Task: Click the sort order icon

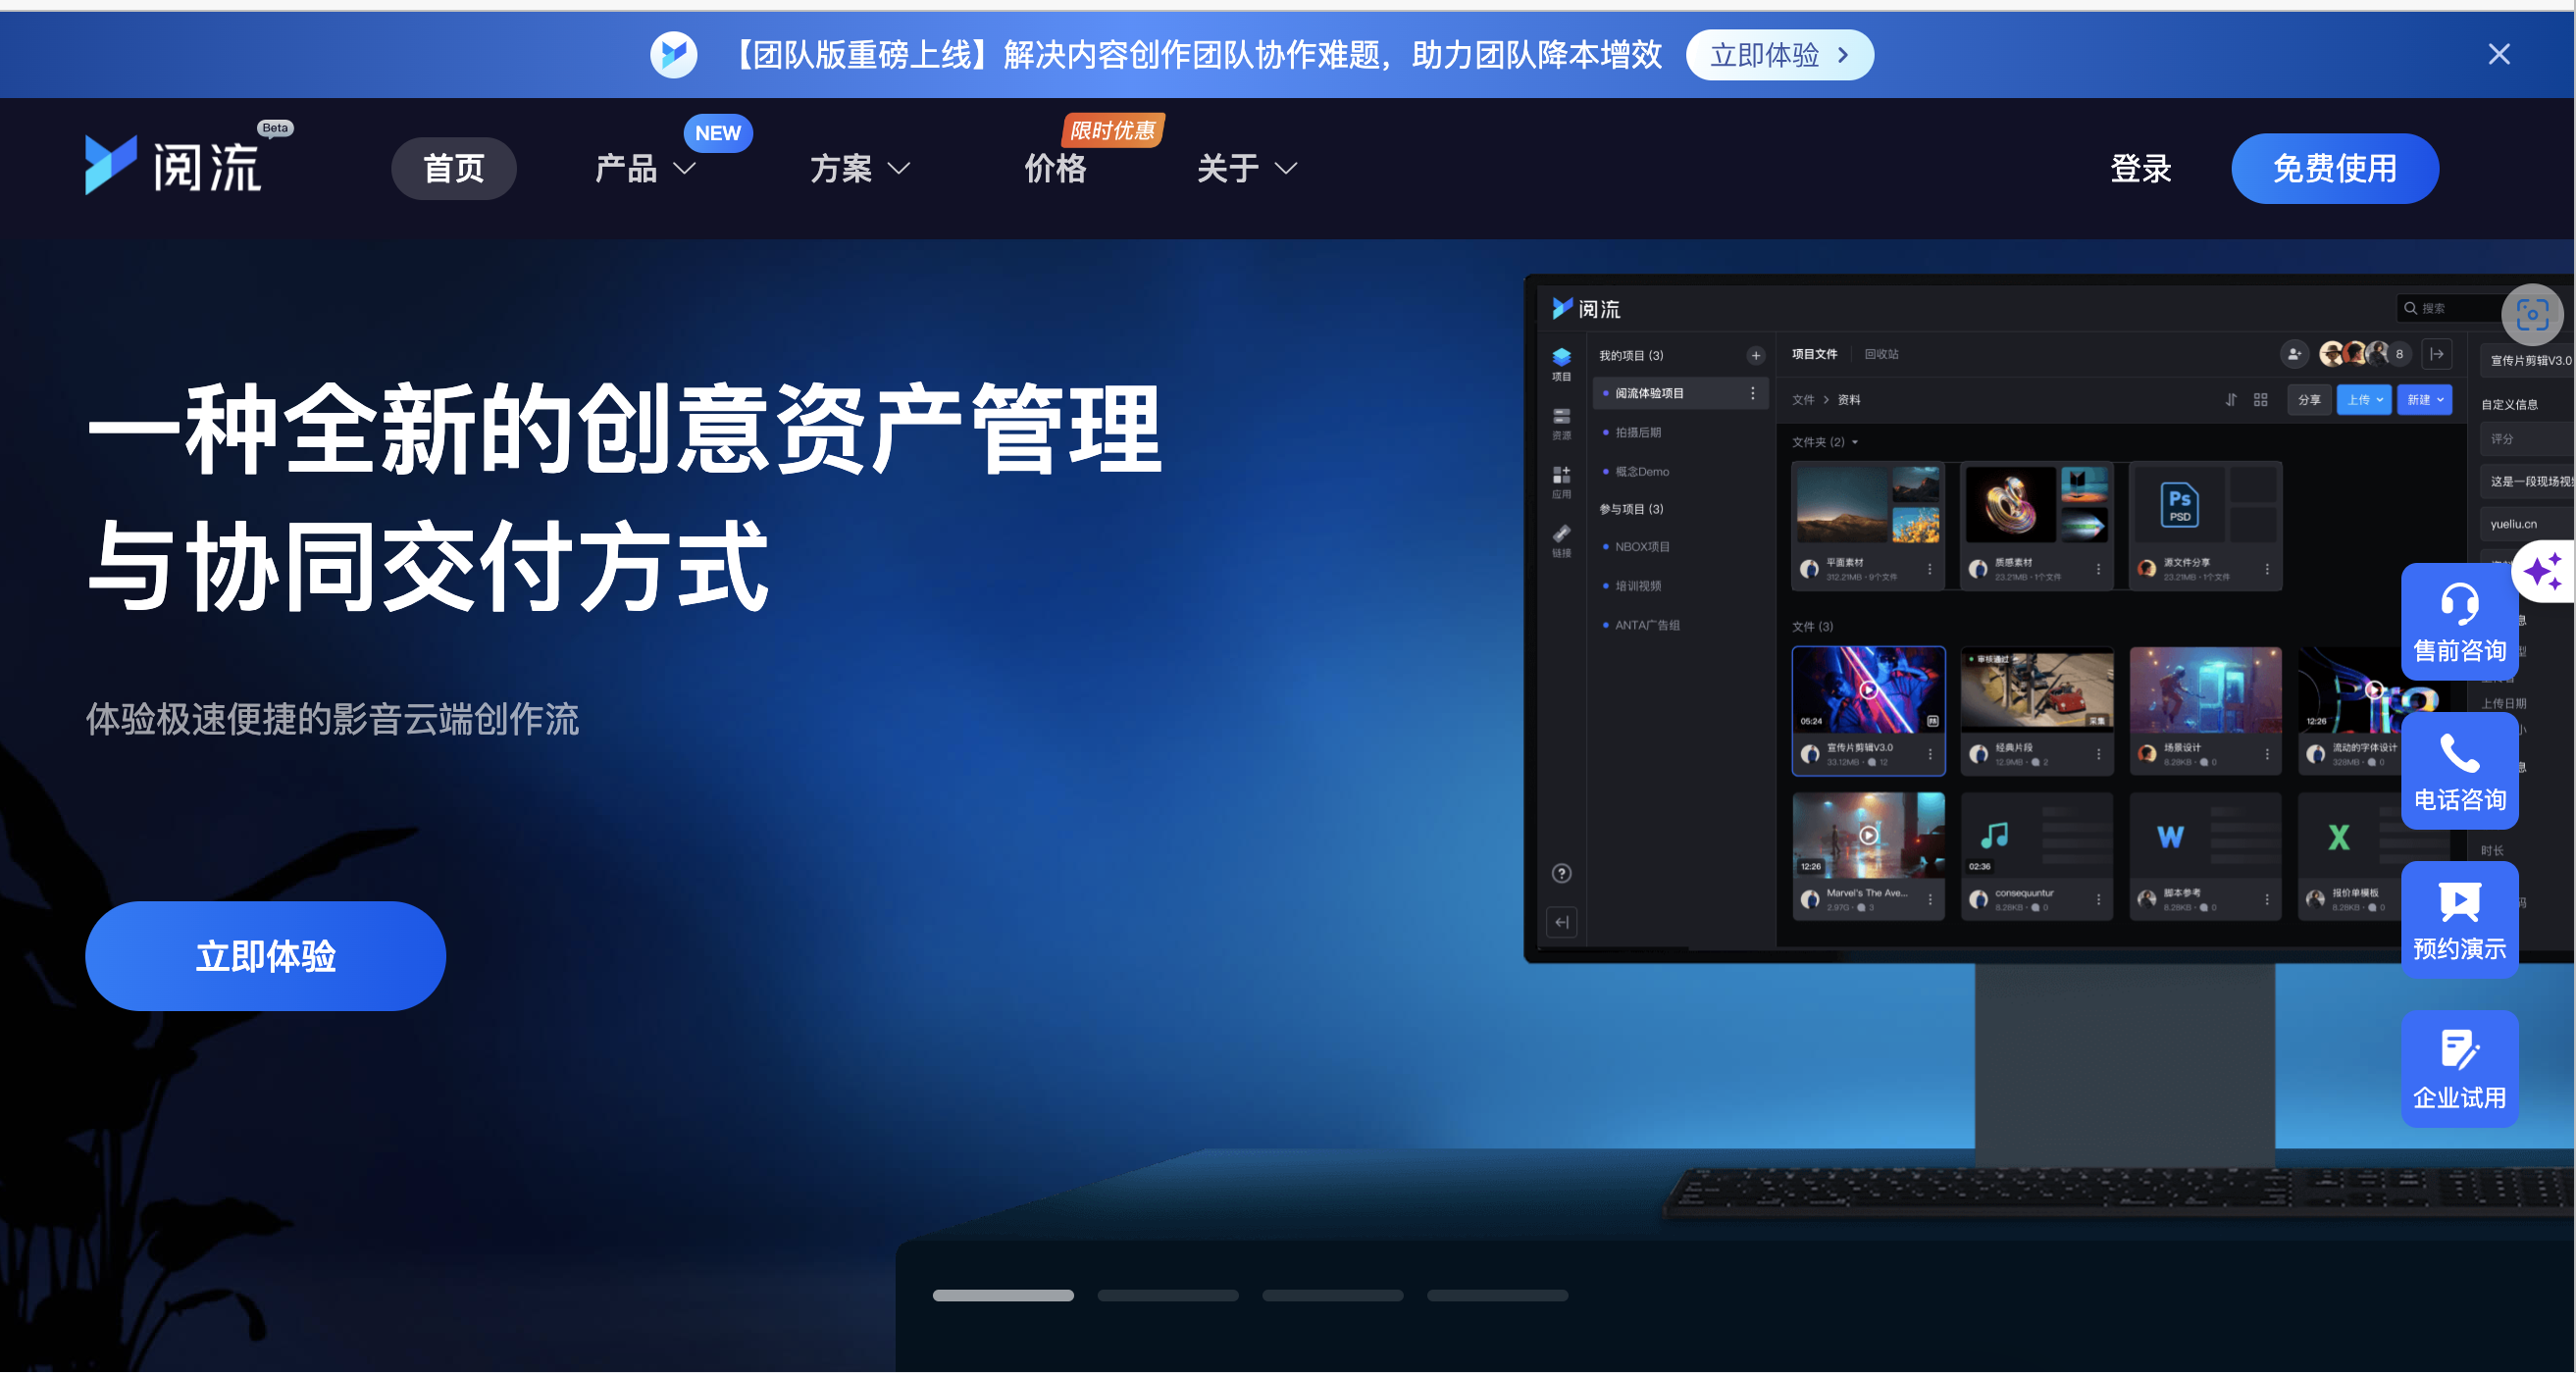Action: click(2231, 400)
